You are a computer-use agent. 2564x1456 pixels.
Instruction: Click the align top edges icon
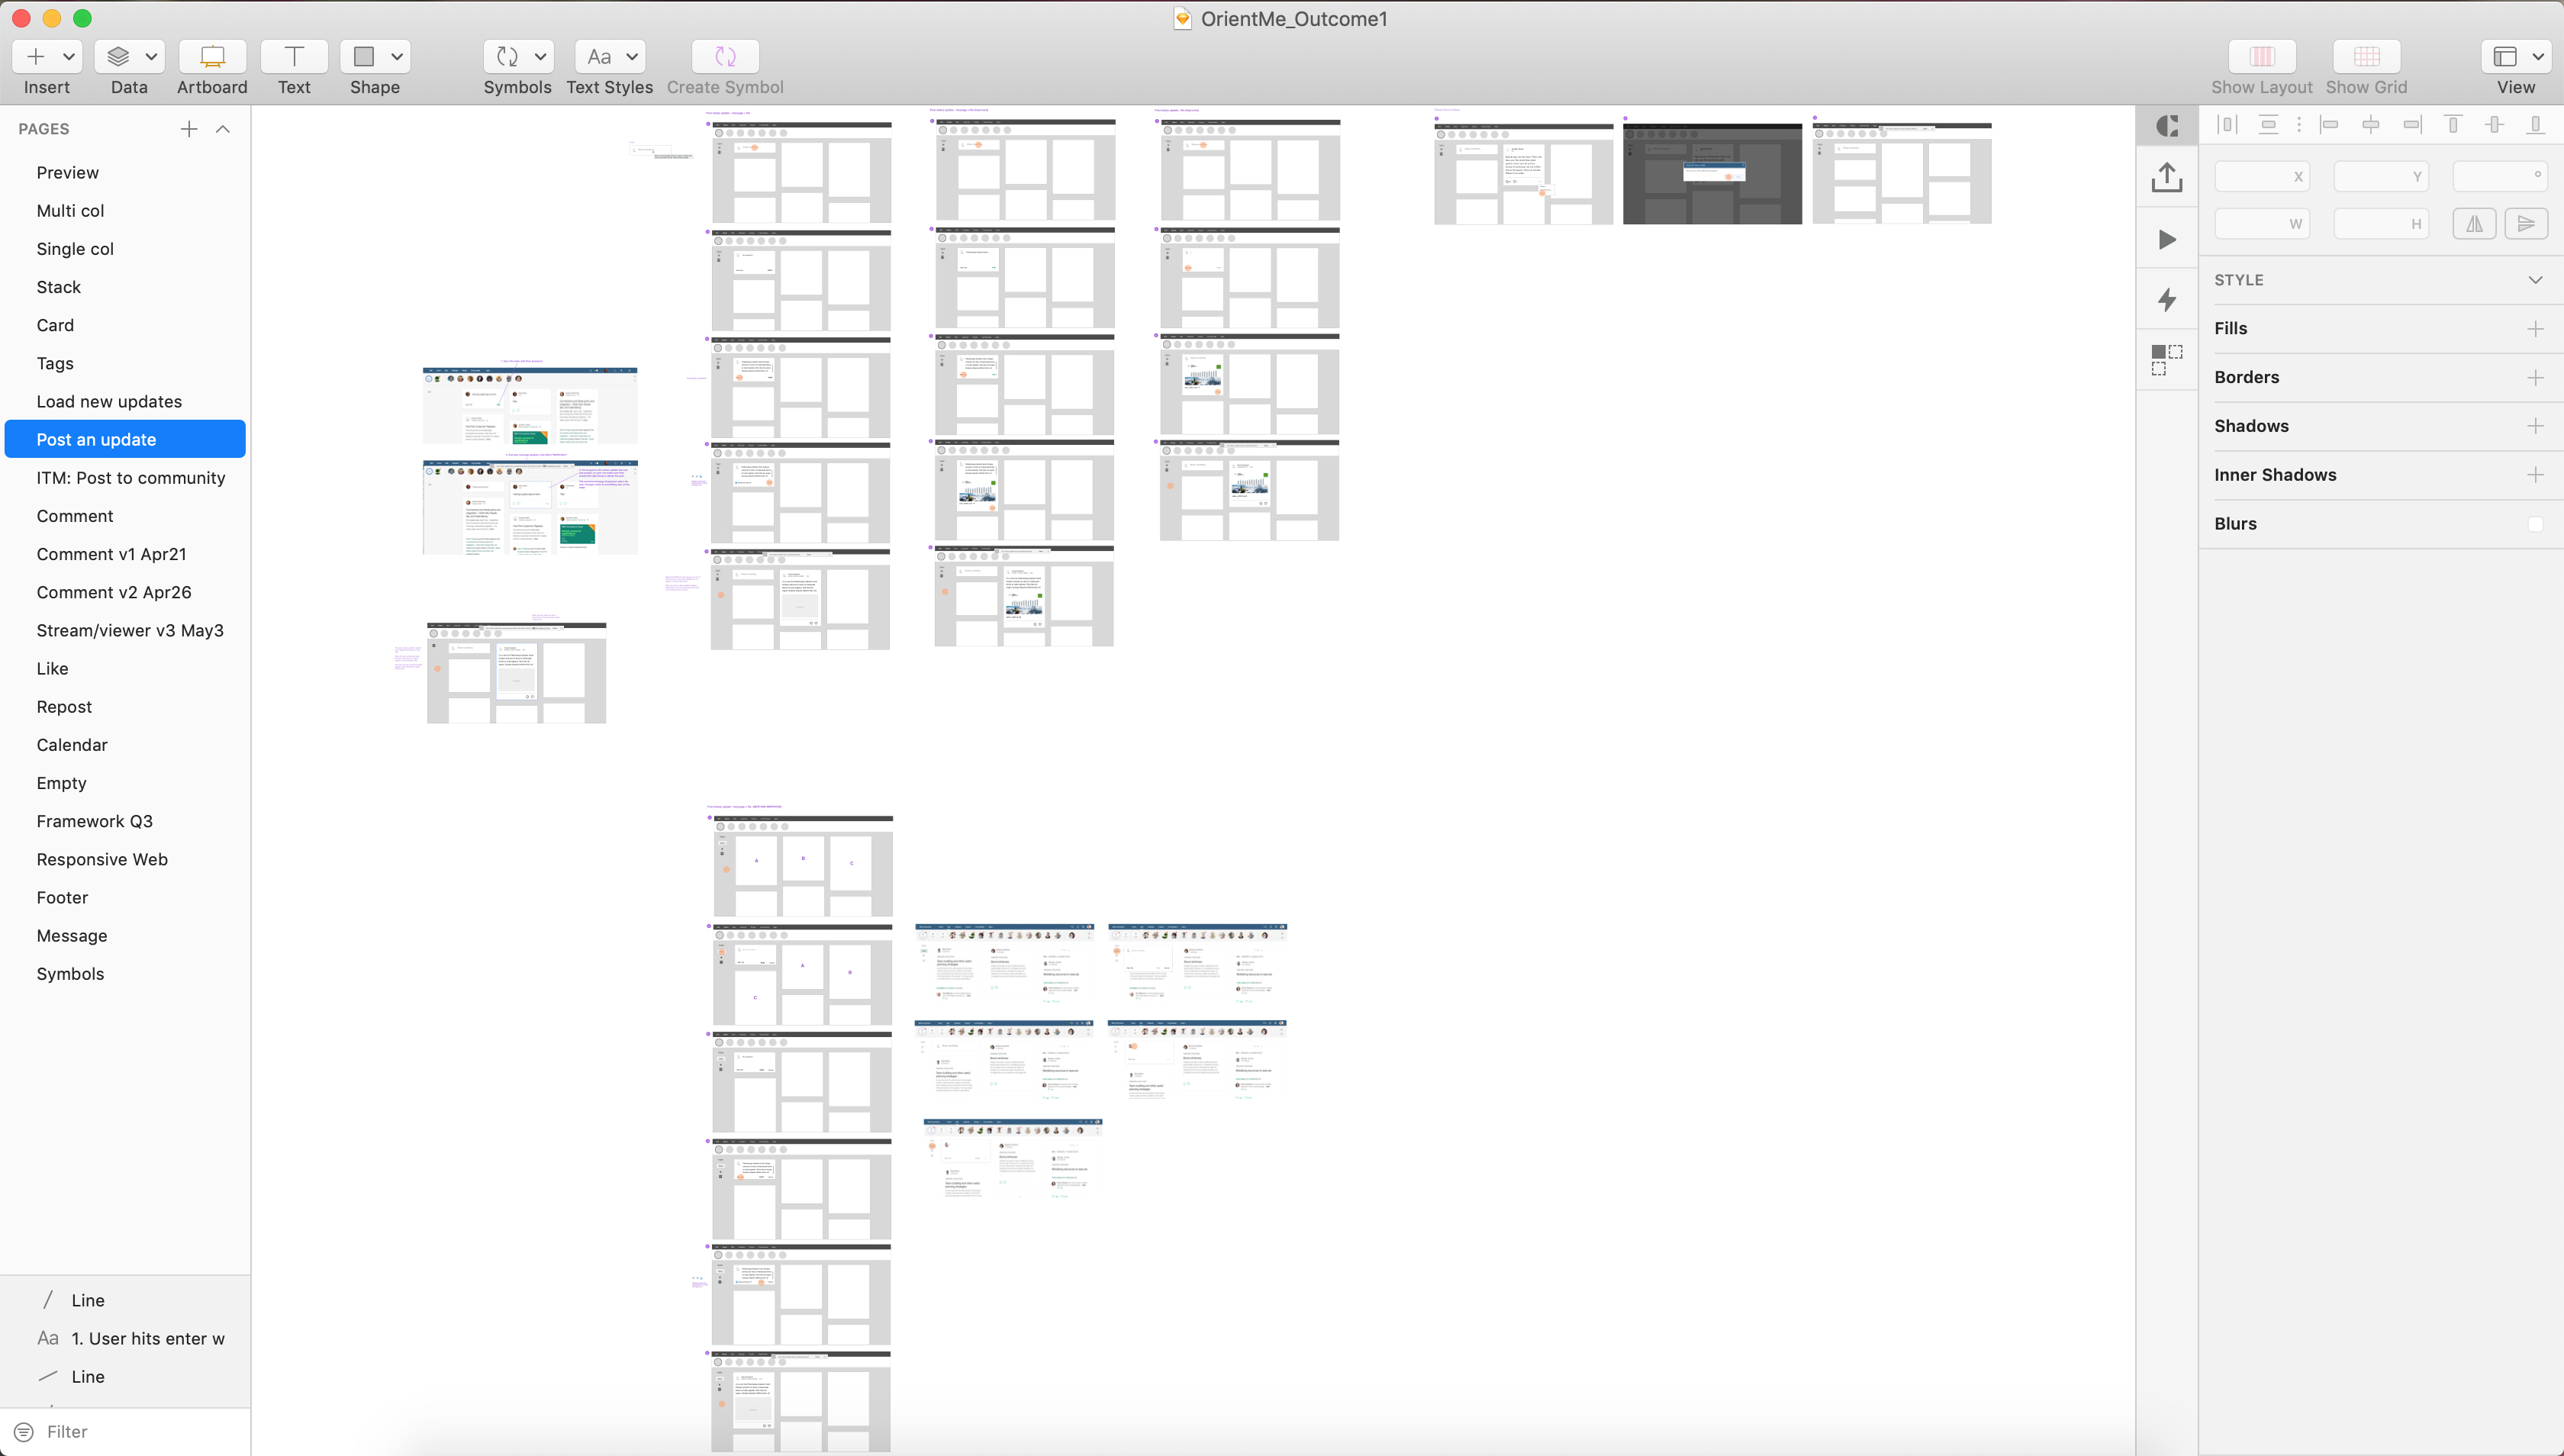click(2452, 125)
